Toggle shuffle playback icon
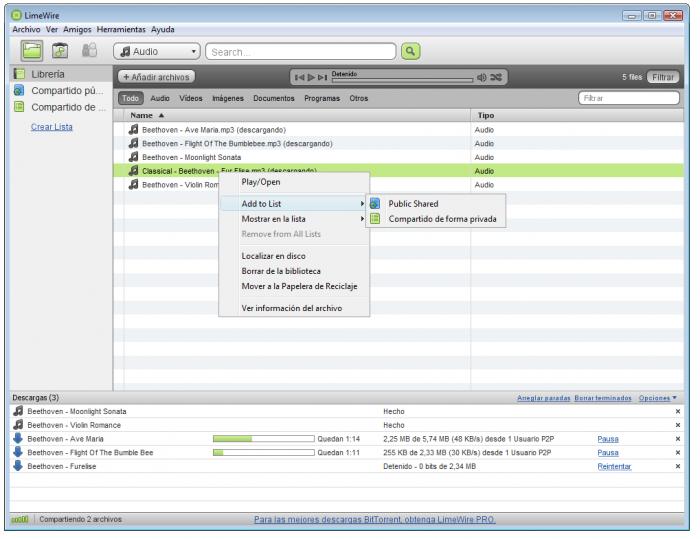Viewport: 700px width, 539px height. coord(496,77)
